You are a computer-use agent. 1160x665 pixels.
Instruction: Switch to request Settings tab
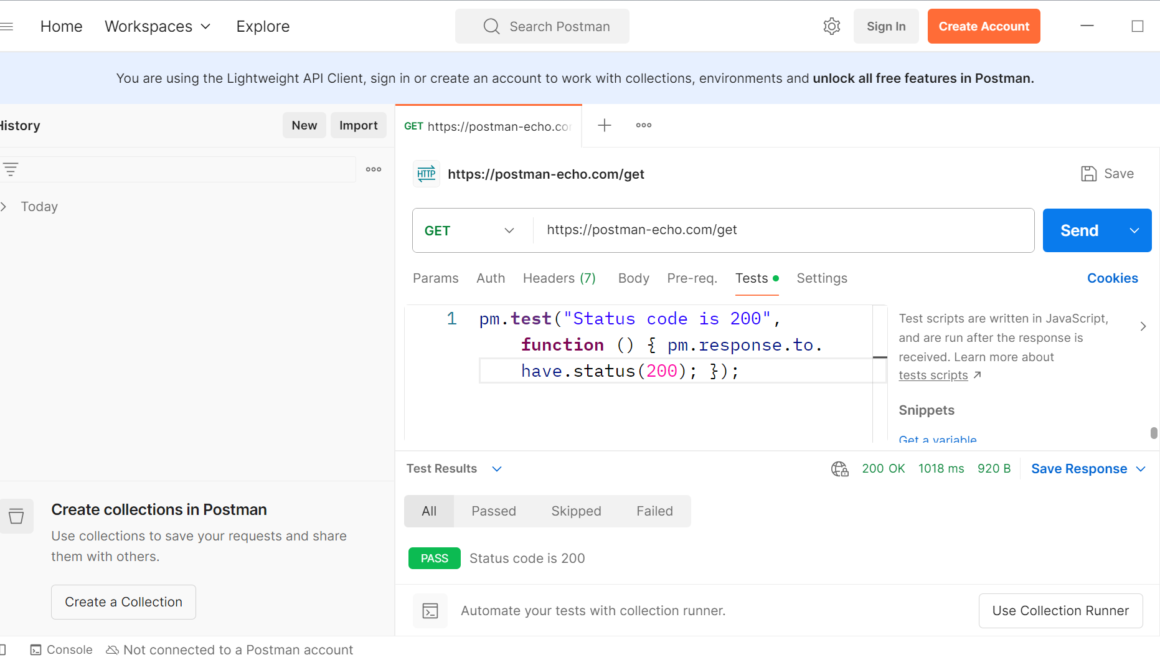822,278
